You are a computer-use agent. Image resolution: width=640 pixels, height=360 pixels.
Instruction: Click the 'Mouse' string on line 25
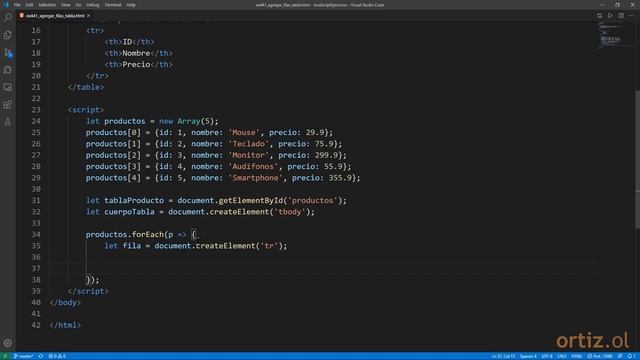[x=244, y=133]
